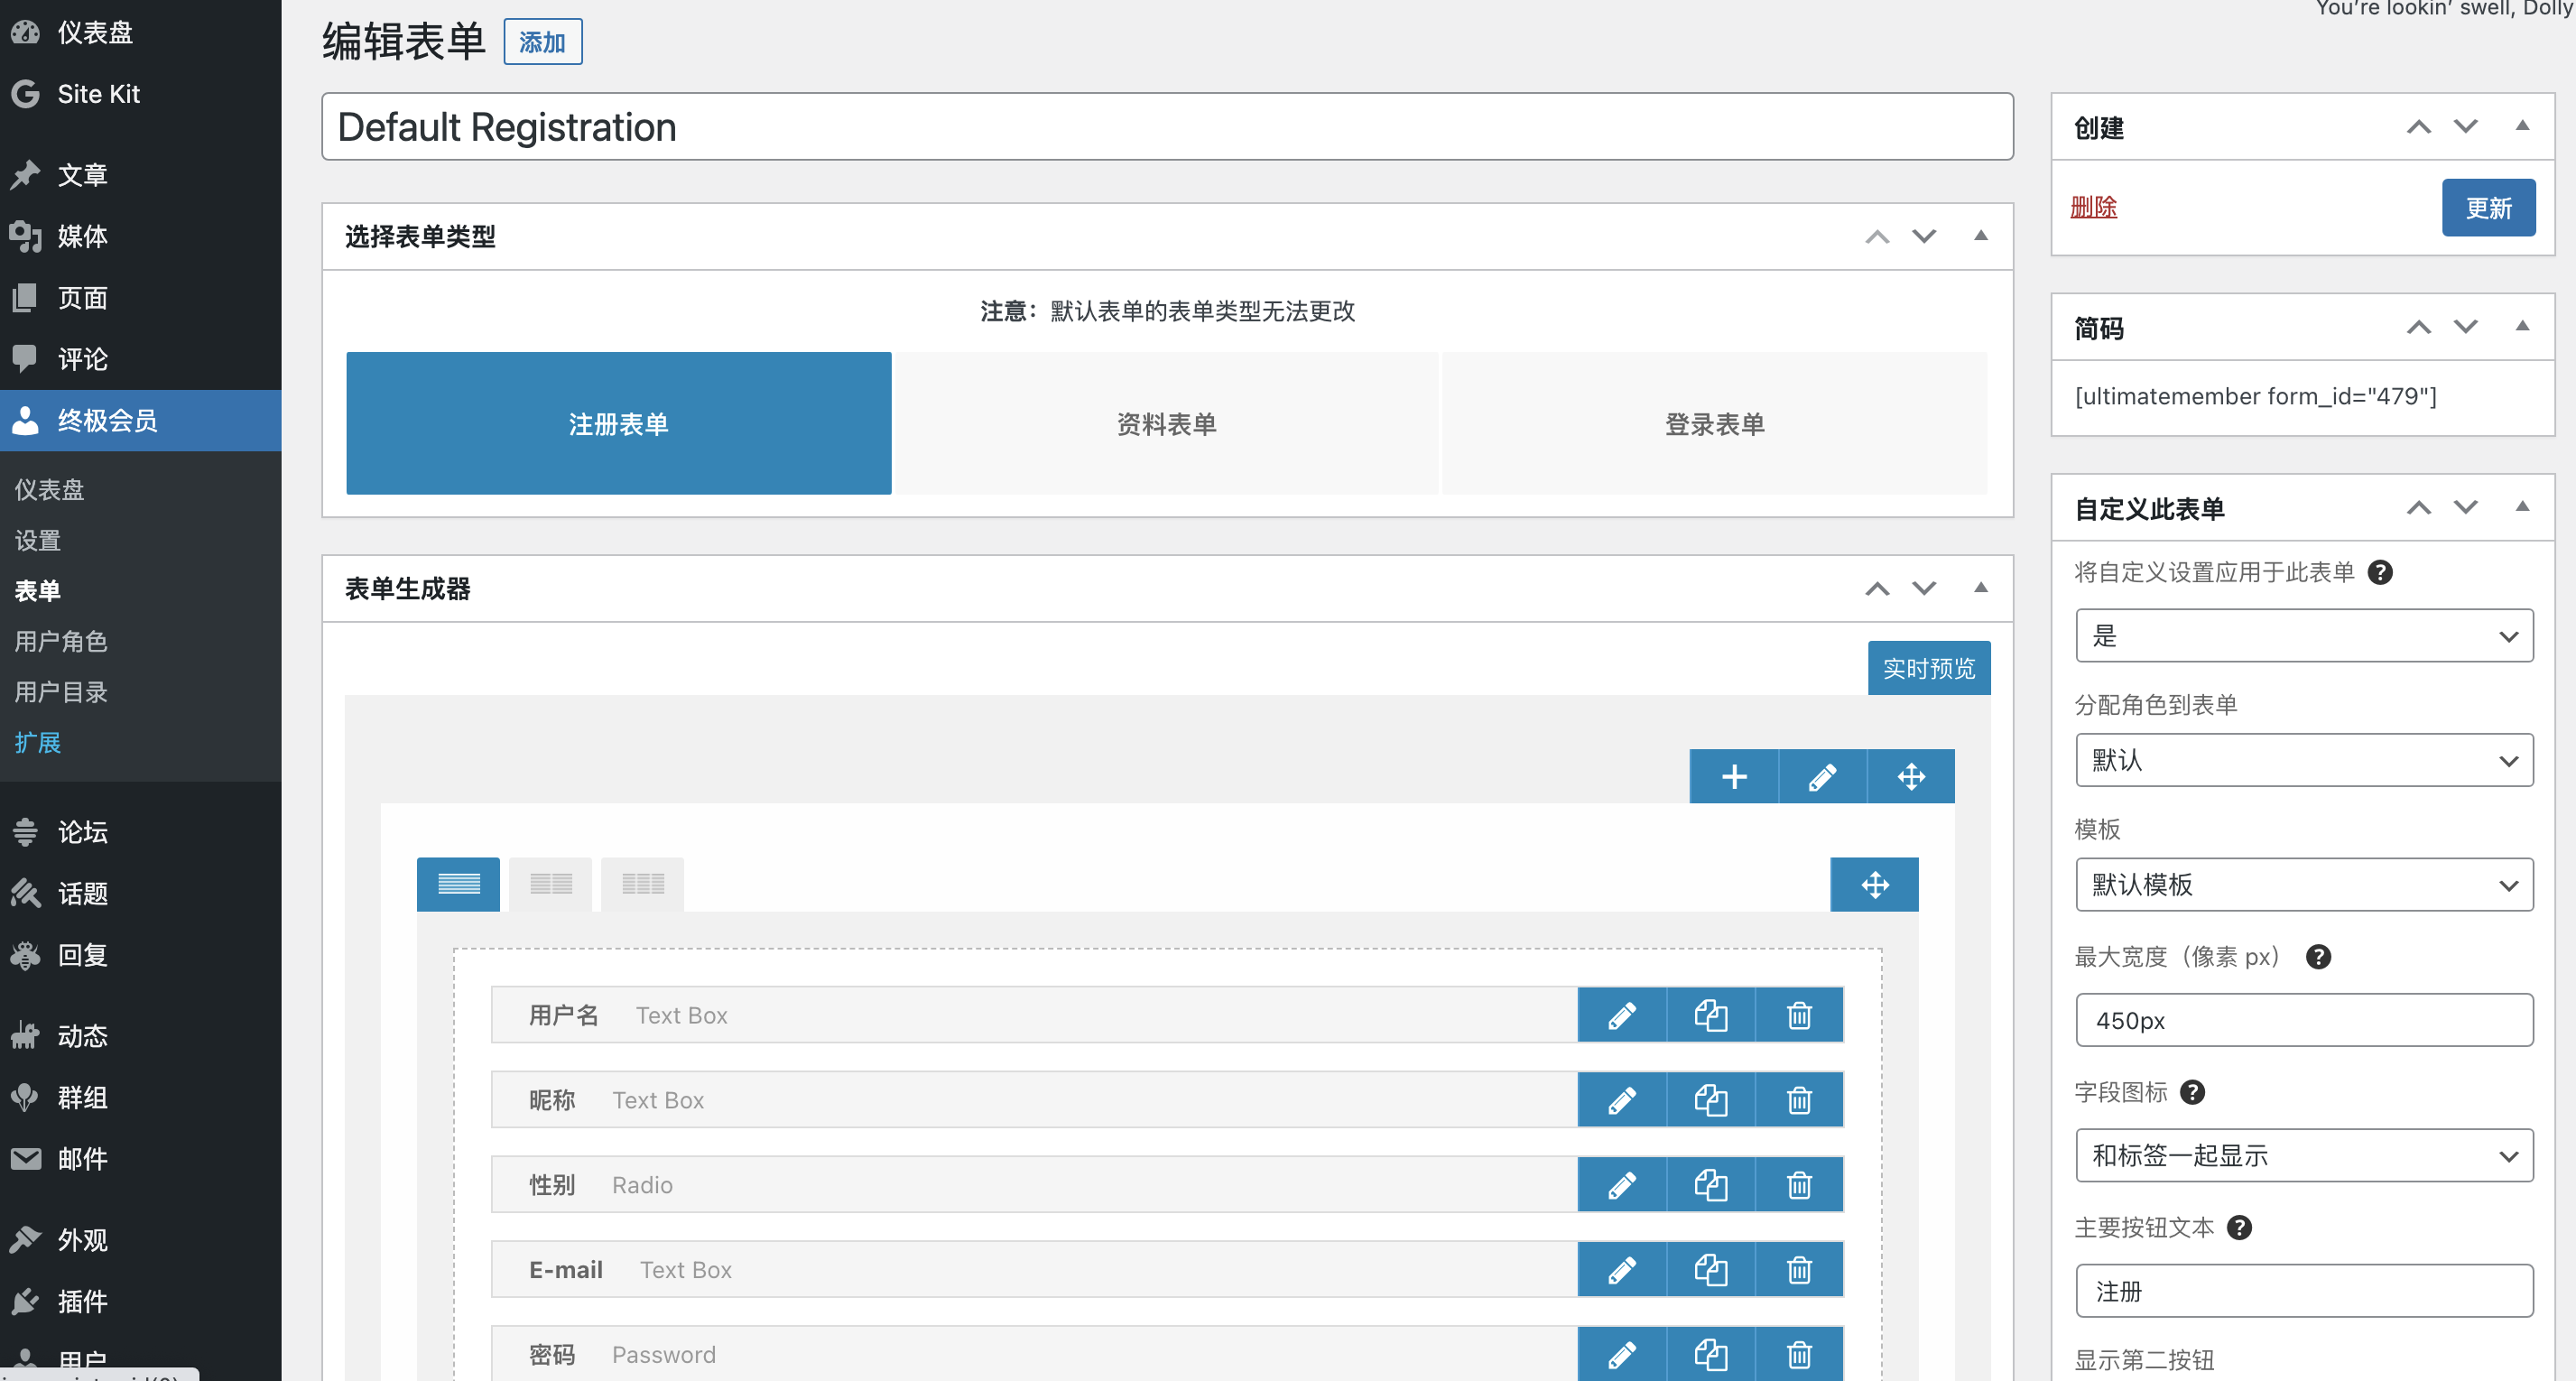This screenshot has height=1381, width=2576.
Task: Collapse the 选择表单类型 panel
Action: coord(1980,236)
